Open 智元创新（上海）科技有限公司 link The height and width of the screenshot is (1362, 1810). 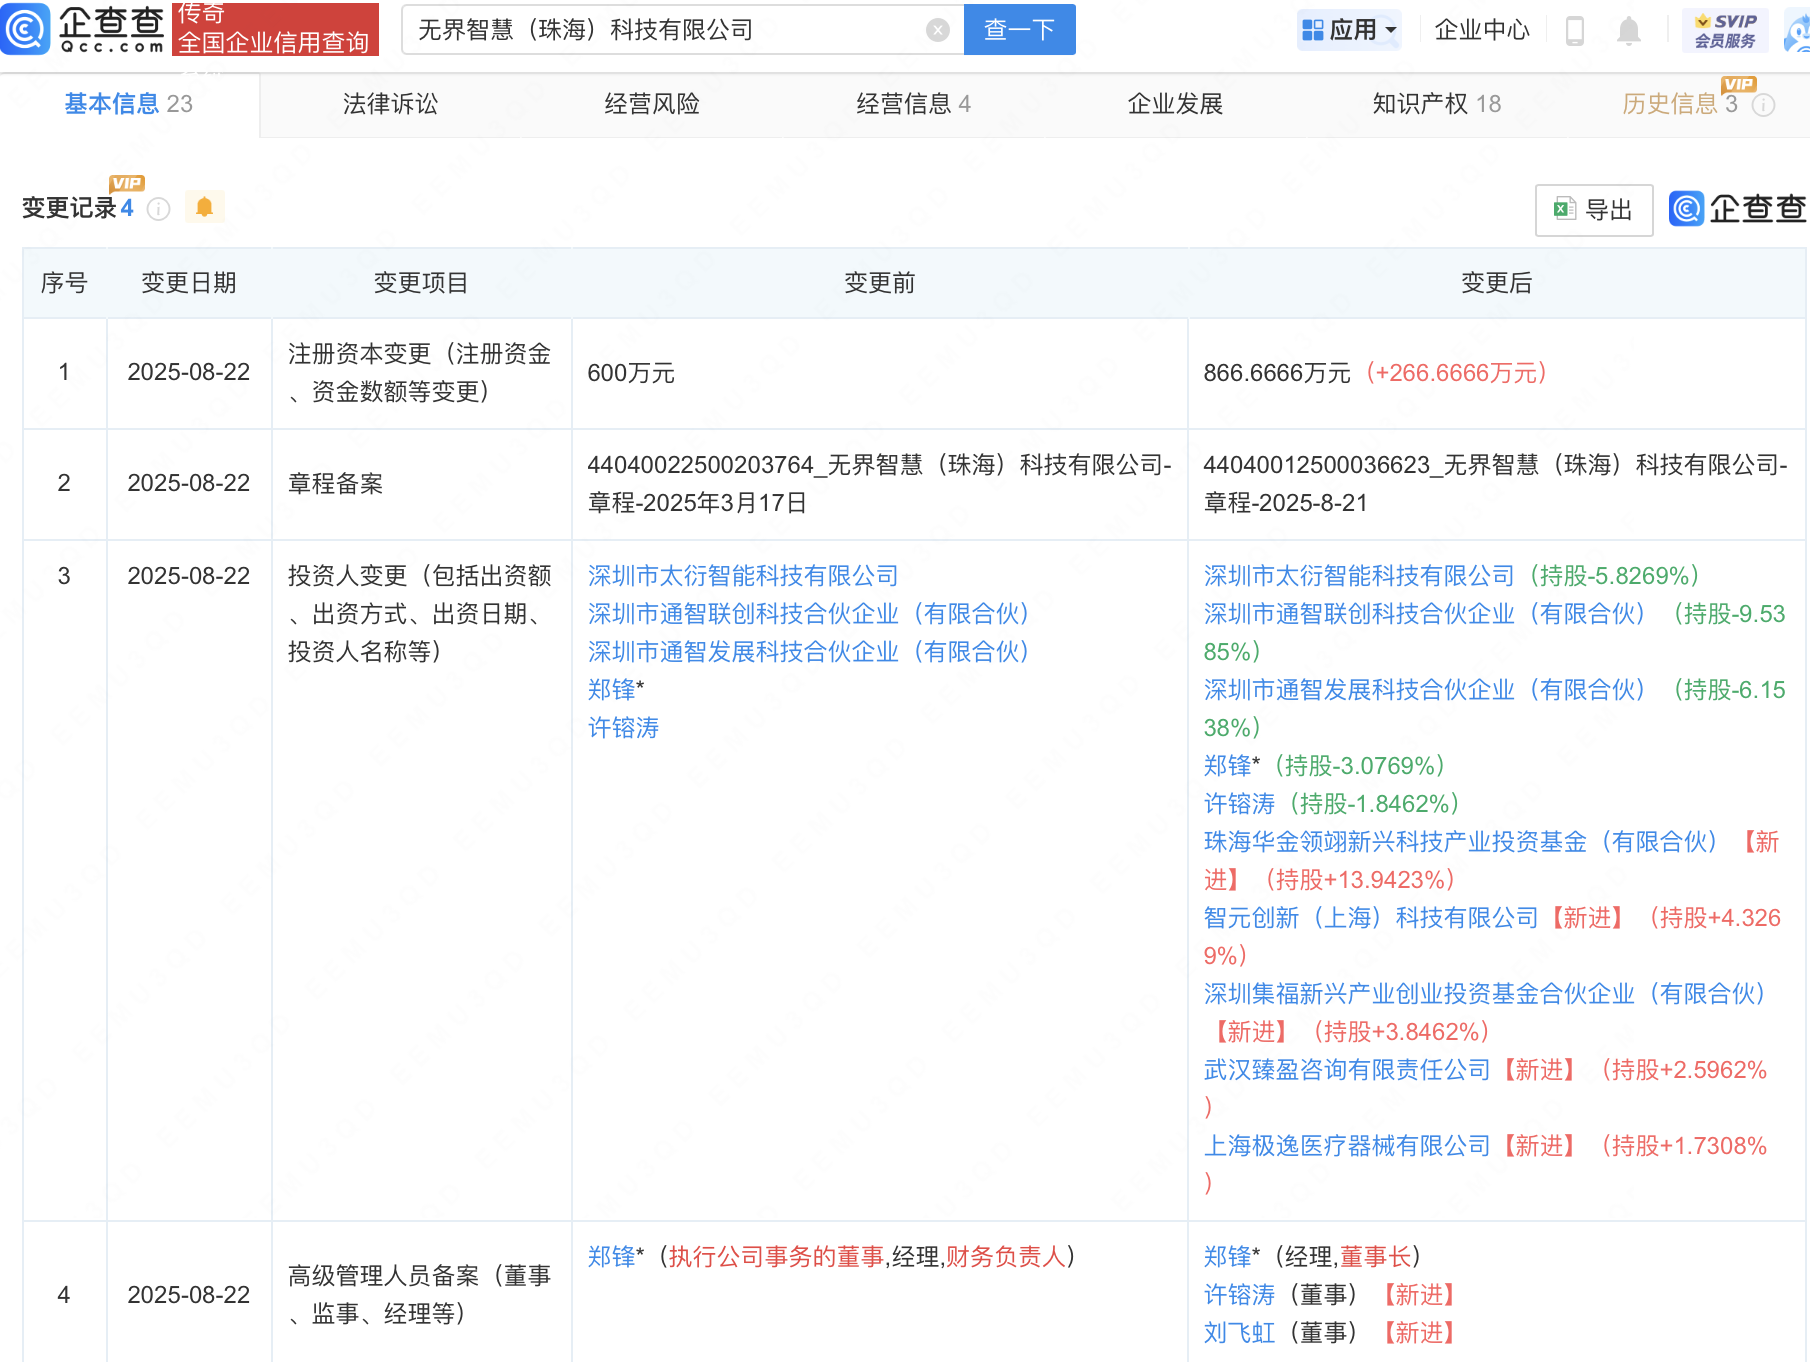click(1371, 918)
